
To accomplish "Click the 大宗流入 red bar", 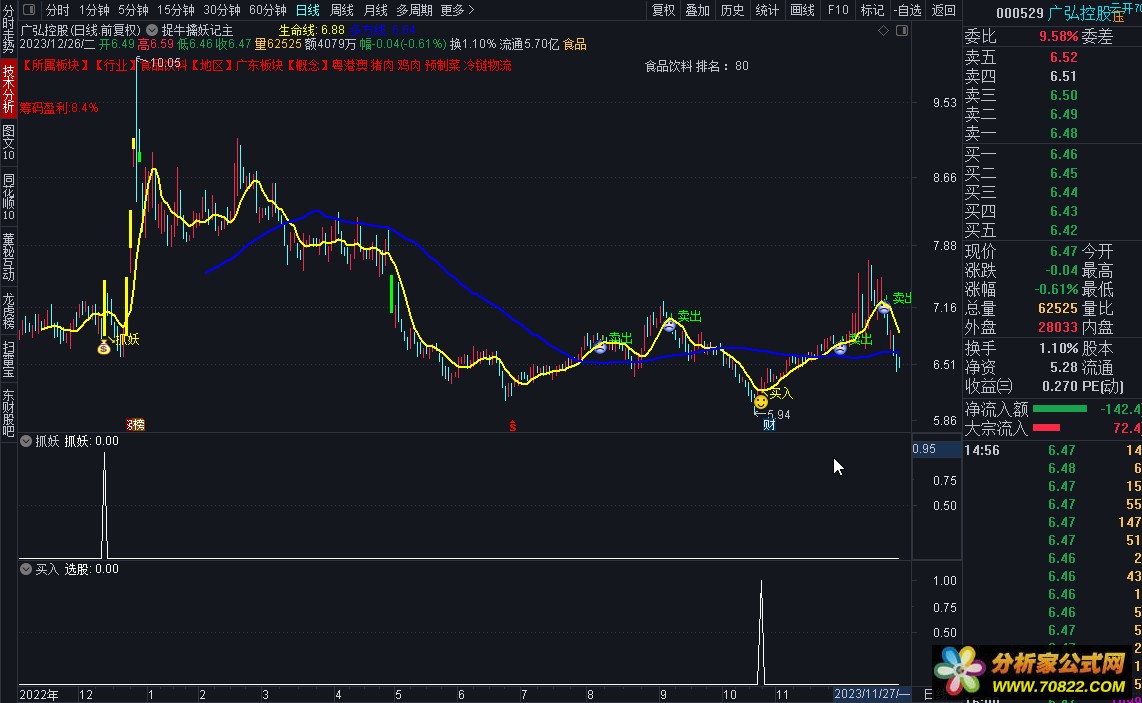I will pos(1046,428).
